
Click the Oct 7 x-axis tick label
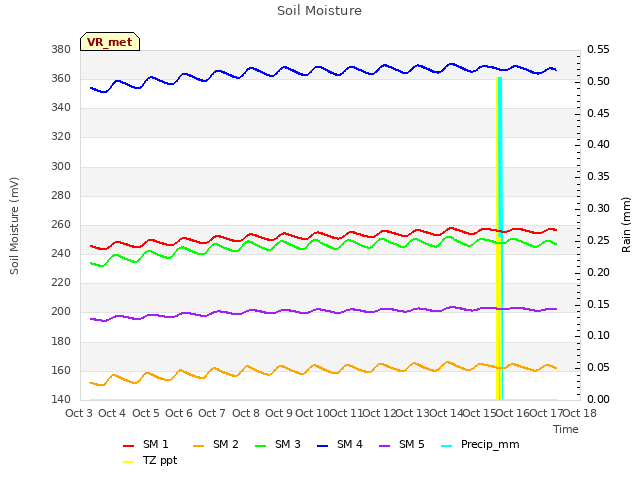[212, 413]
